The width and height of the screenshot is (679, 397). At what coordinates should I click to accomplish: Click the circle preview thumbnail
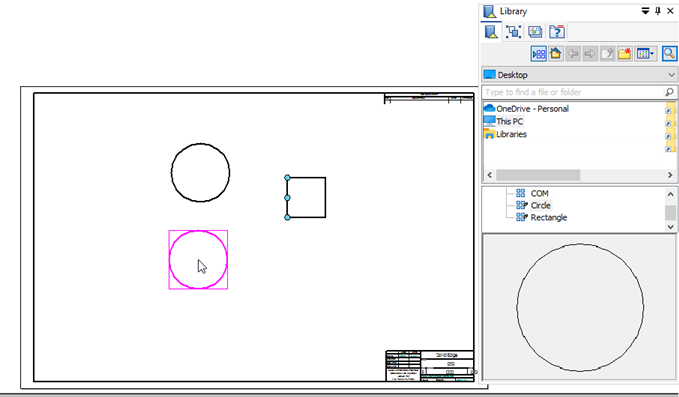point(579,307)
